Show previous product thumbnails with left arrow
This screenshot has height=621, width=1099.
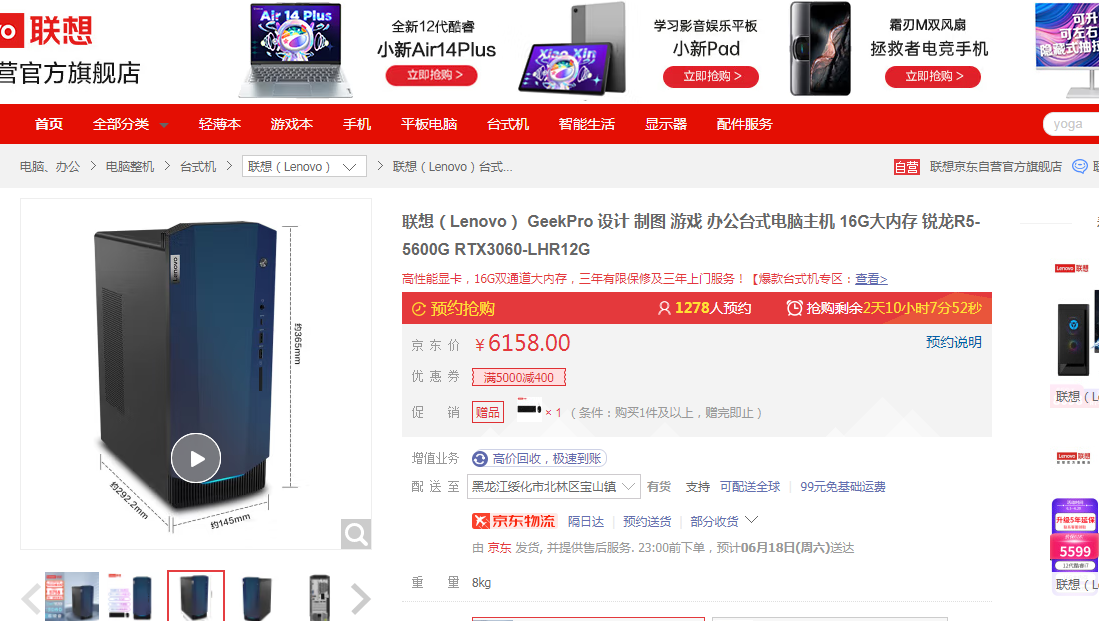coord(31,598)
